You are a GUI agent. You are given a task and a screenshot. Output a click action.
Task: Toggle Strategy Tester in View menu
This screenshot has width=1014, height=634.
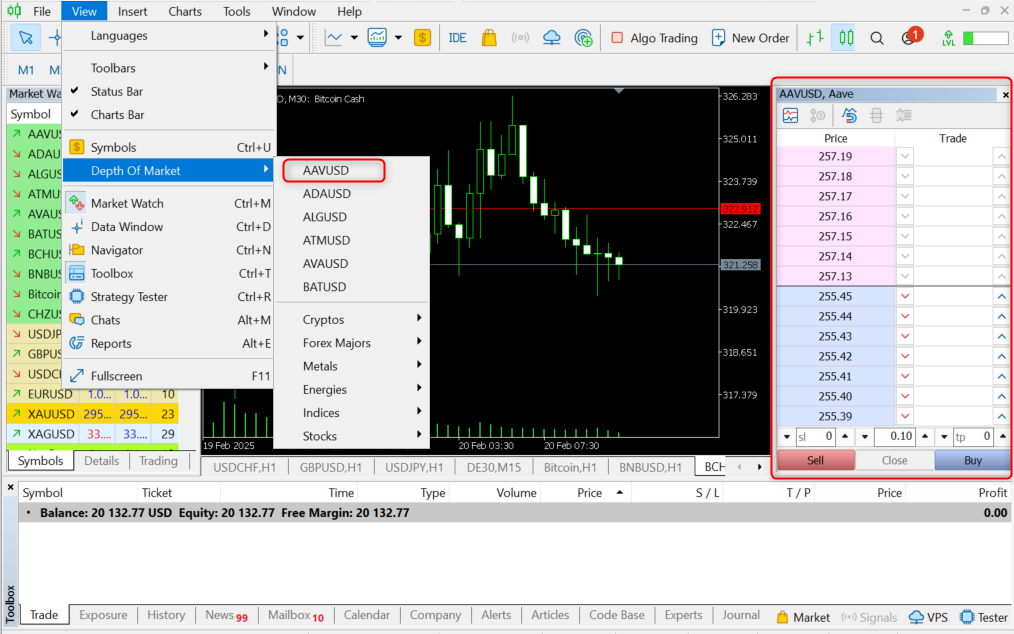169,296
